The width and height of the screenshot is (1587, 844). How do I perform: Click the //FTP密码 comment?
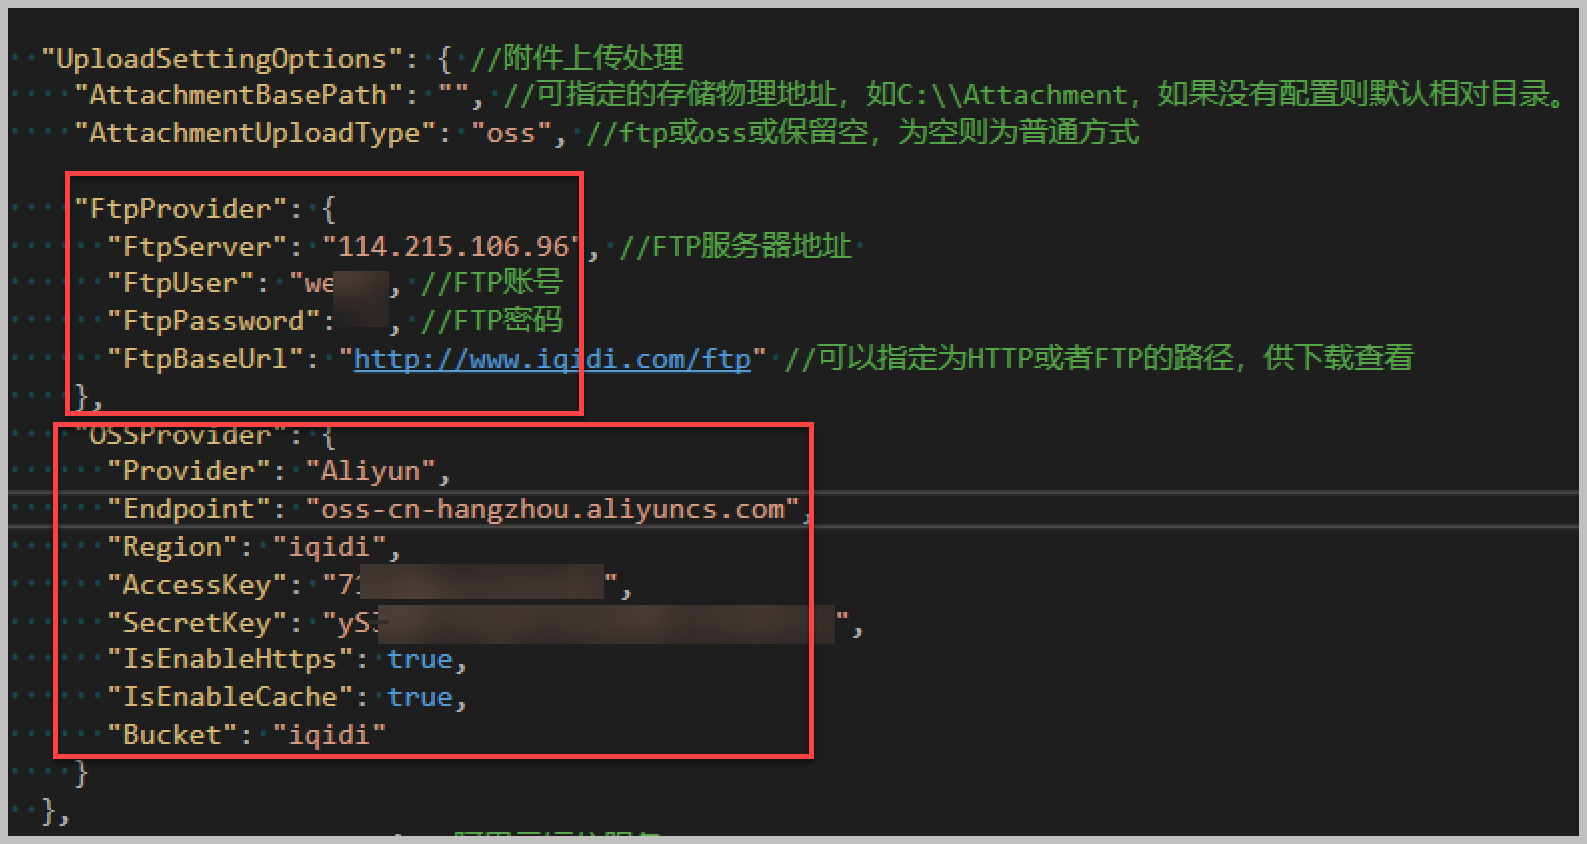492,321
